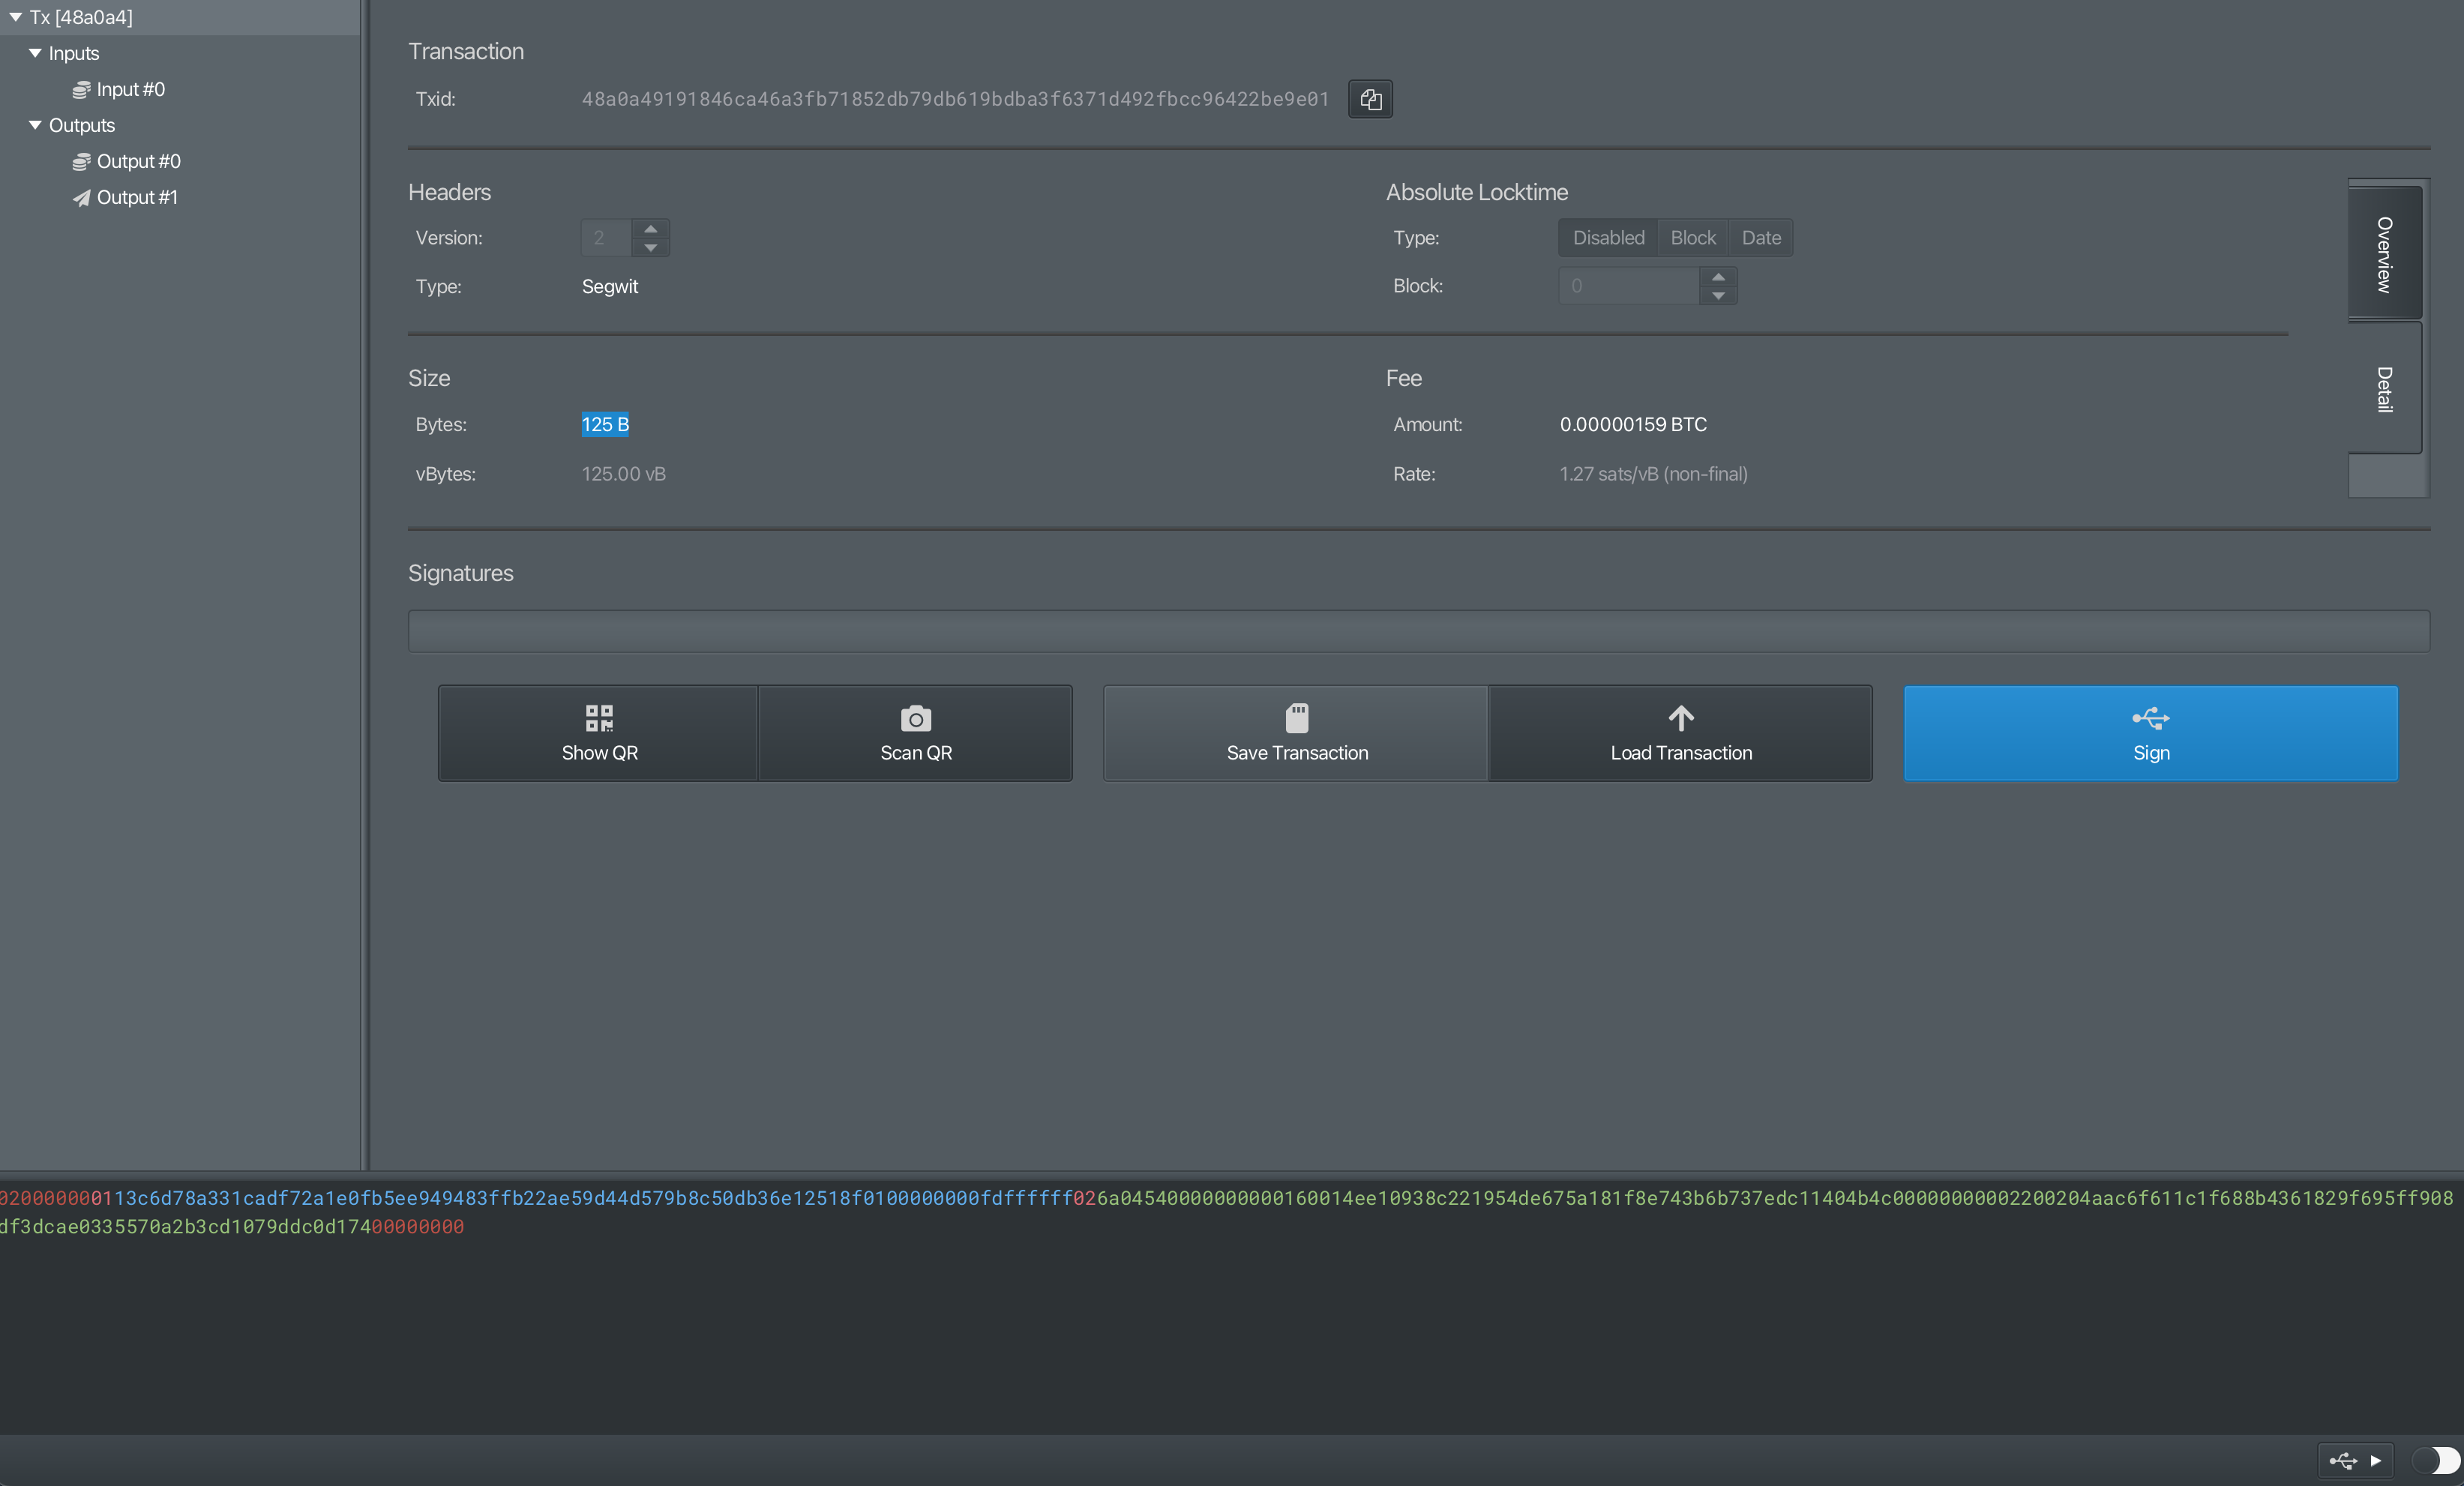Toggle the switch in bottom status bar

(x=2435, y=1461)
